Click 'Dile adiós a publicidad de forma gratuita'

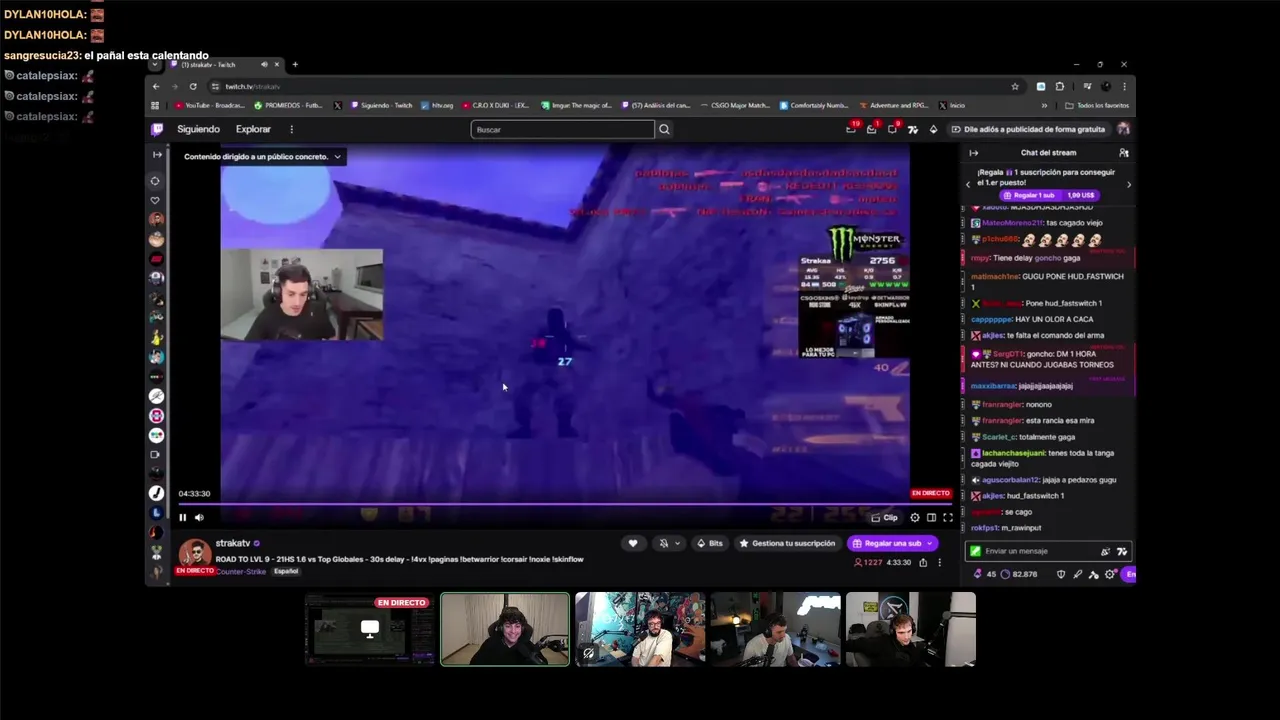pos(1028,129)
